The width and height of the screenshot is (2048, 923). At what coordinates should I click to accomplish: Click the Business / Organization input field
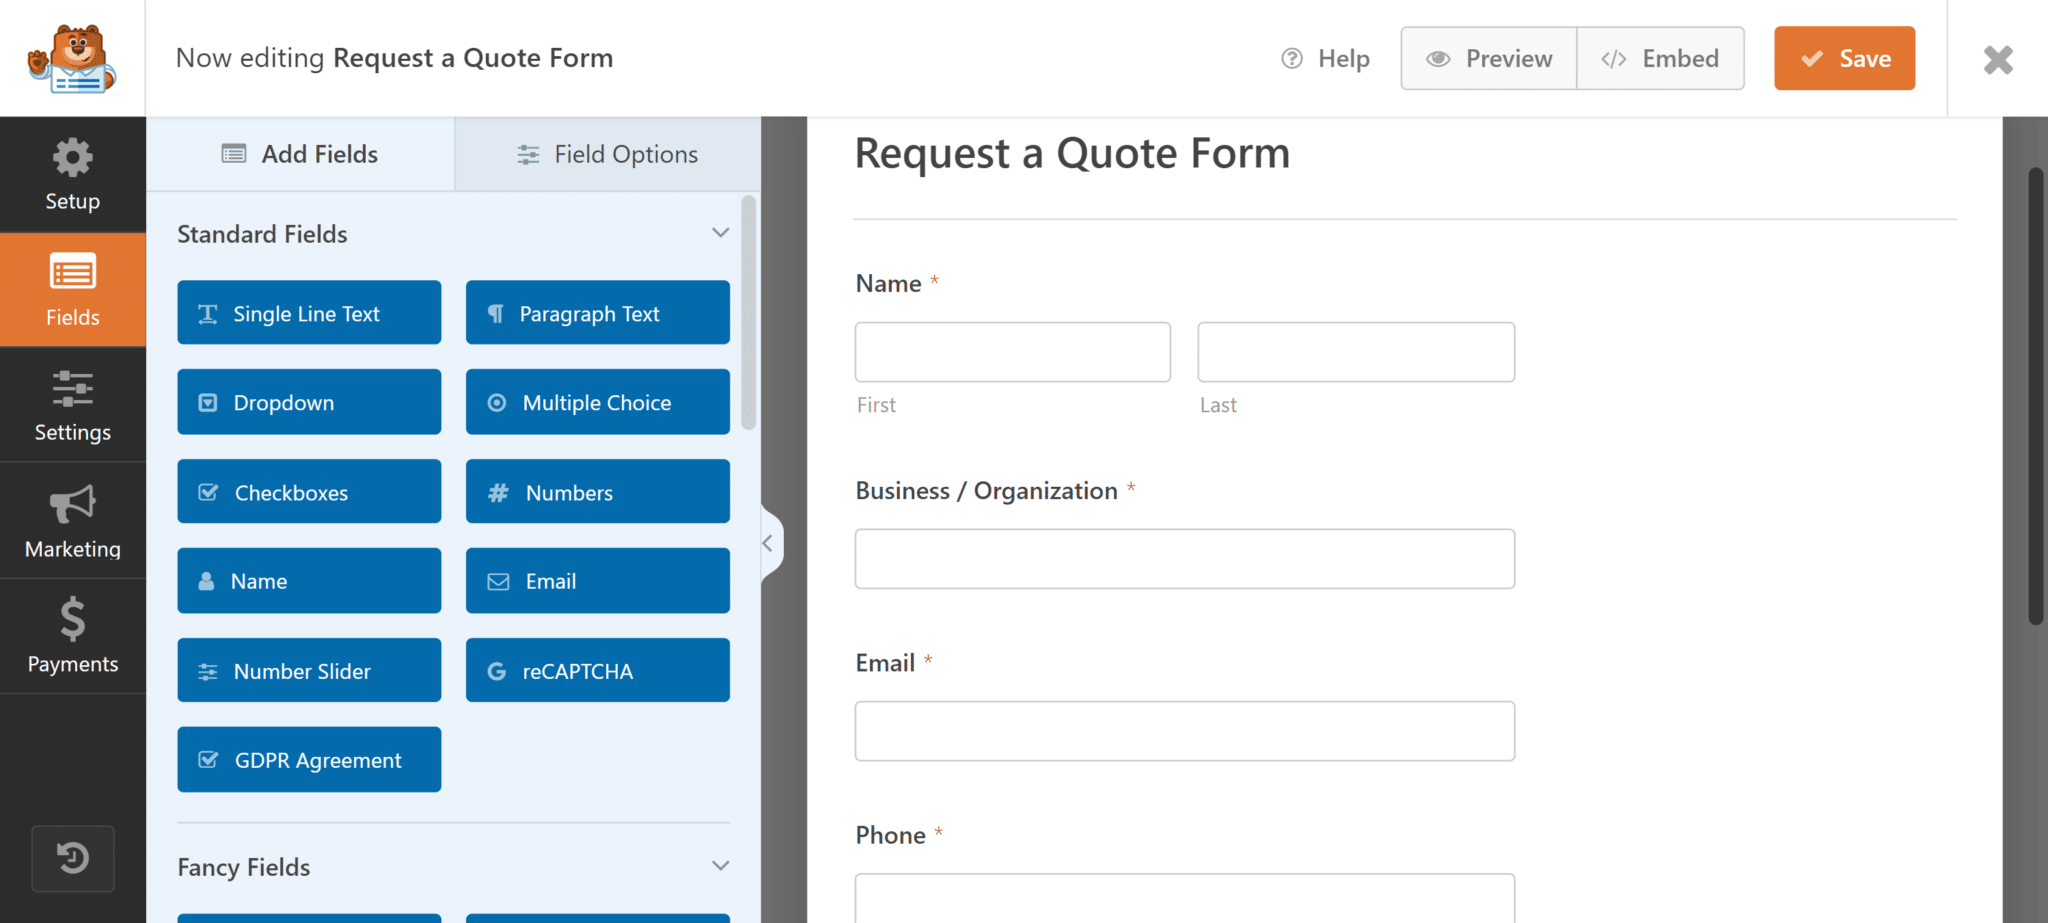coord(1185,559)
